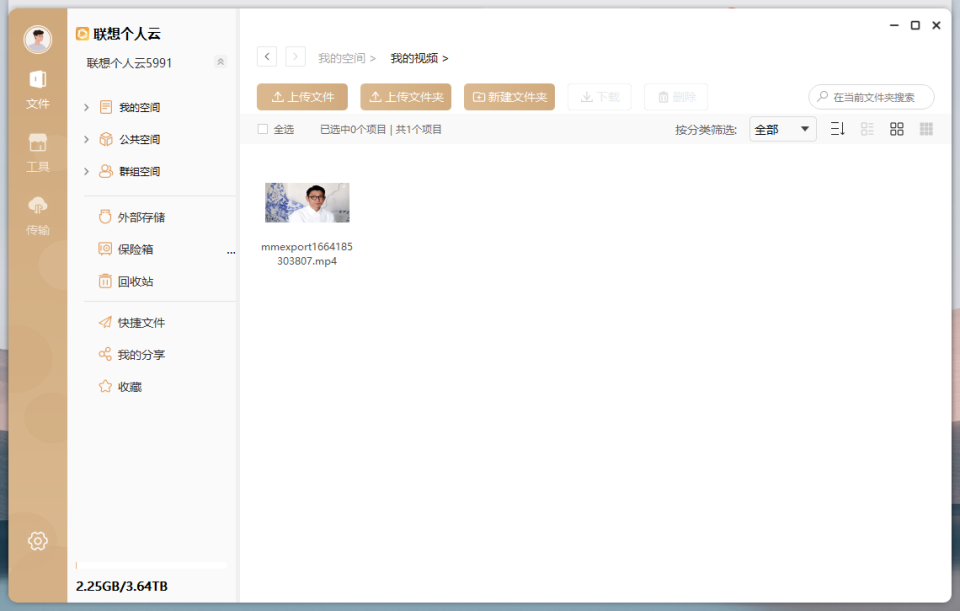The width and height of the screenshot is (960, 611).
Task: Click the 新建文件夹 new folder button
Action: pyautogui.click(x=509, y=97)
